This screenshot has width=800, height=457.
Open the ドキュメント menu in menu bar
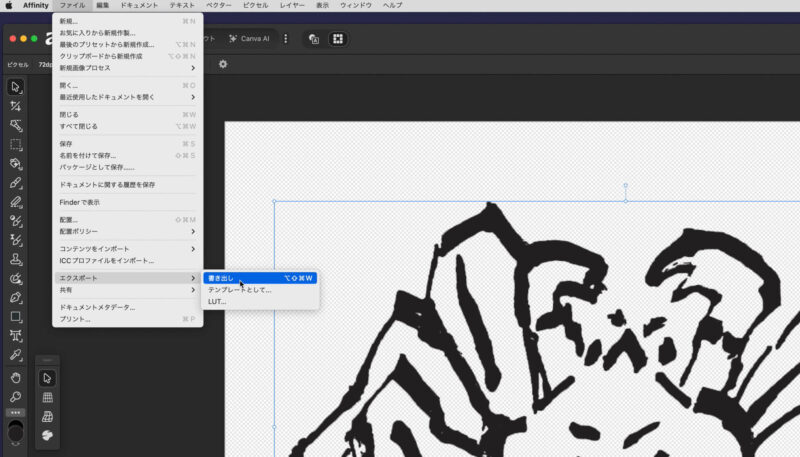tap(139, 5)
